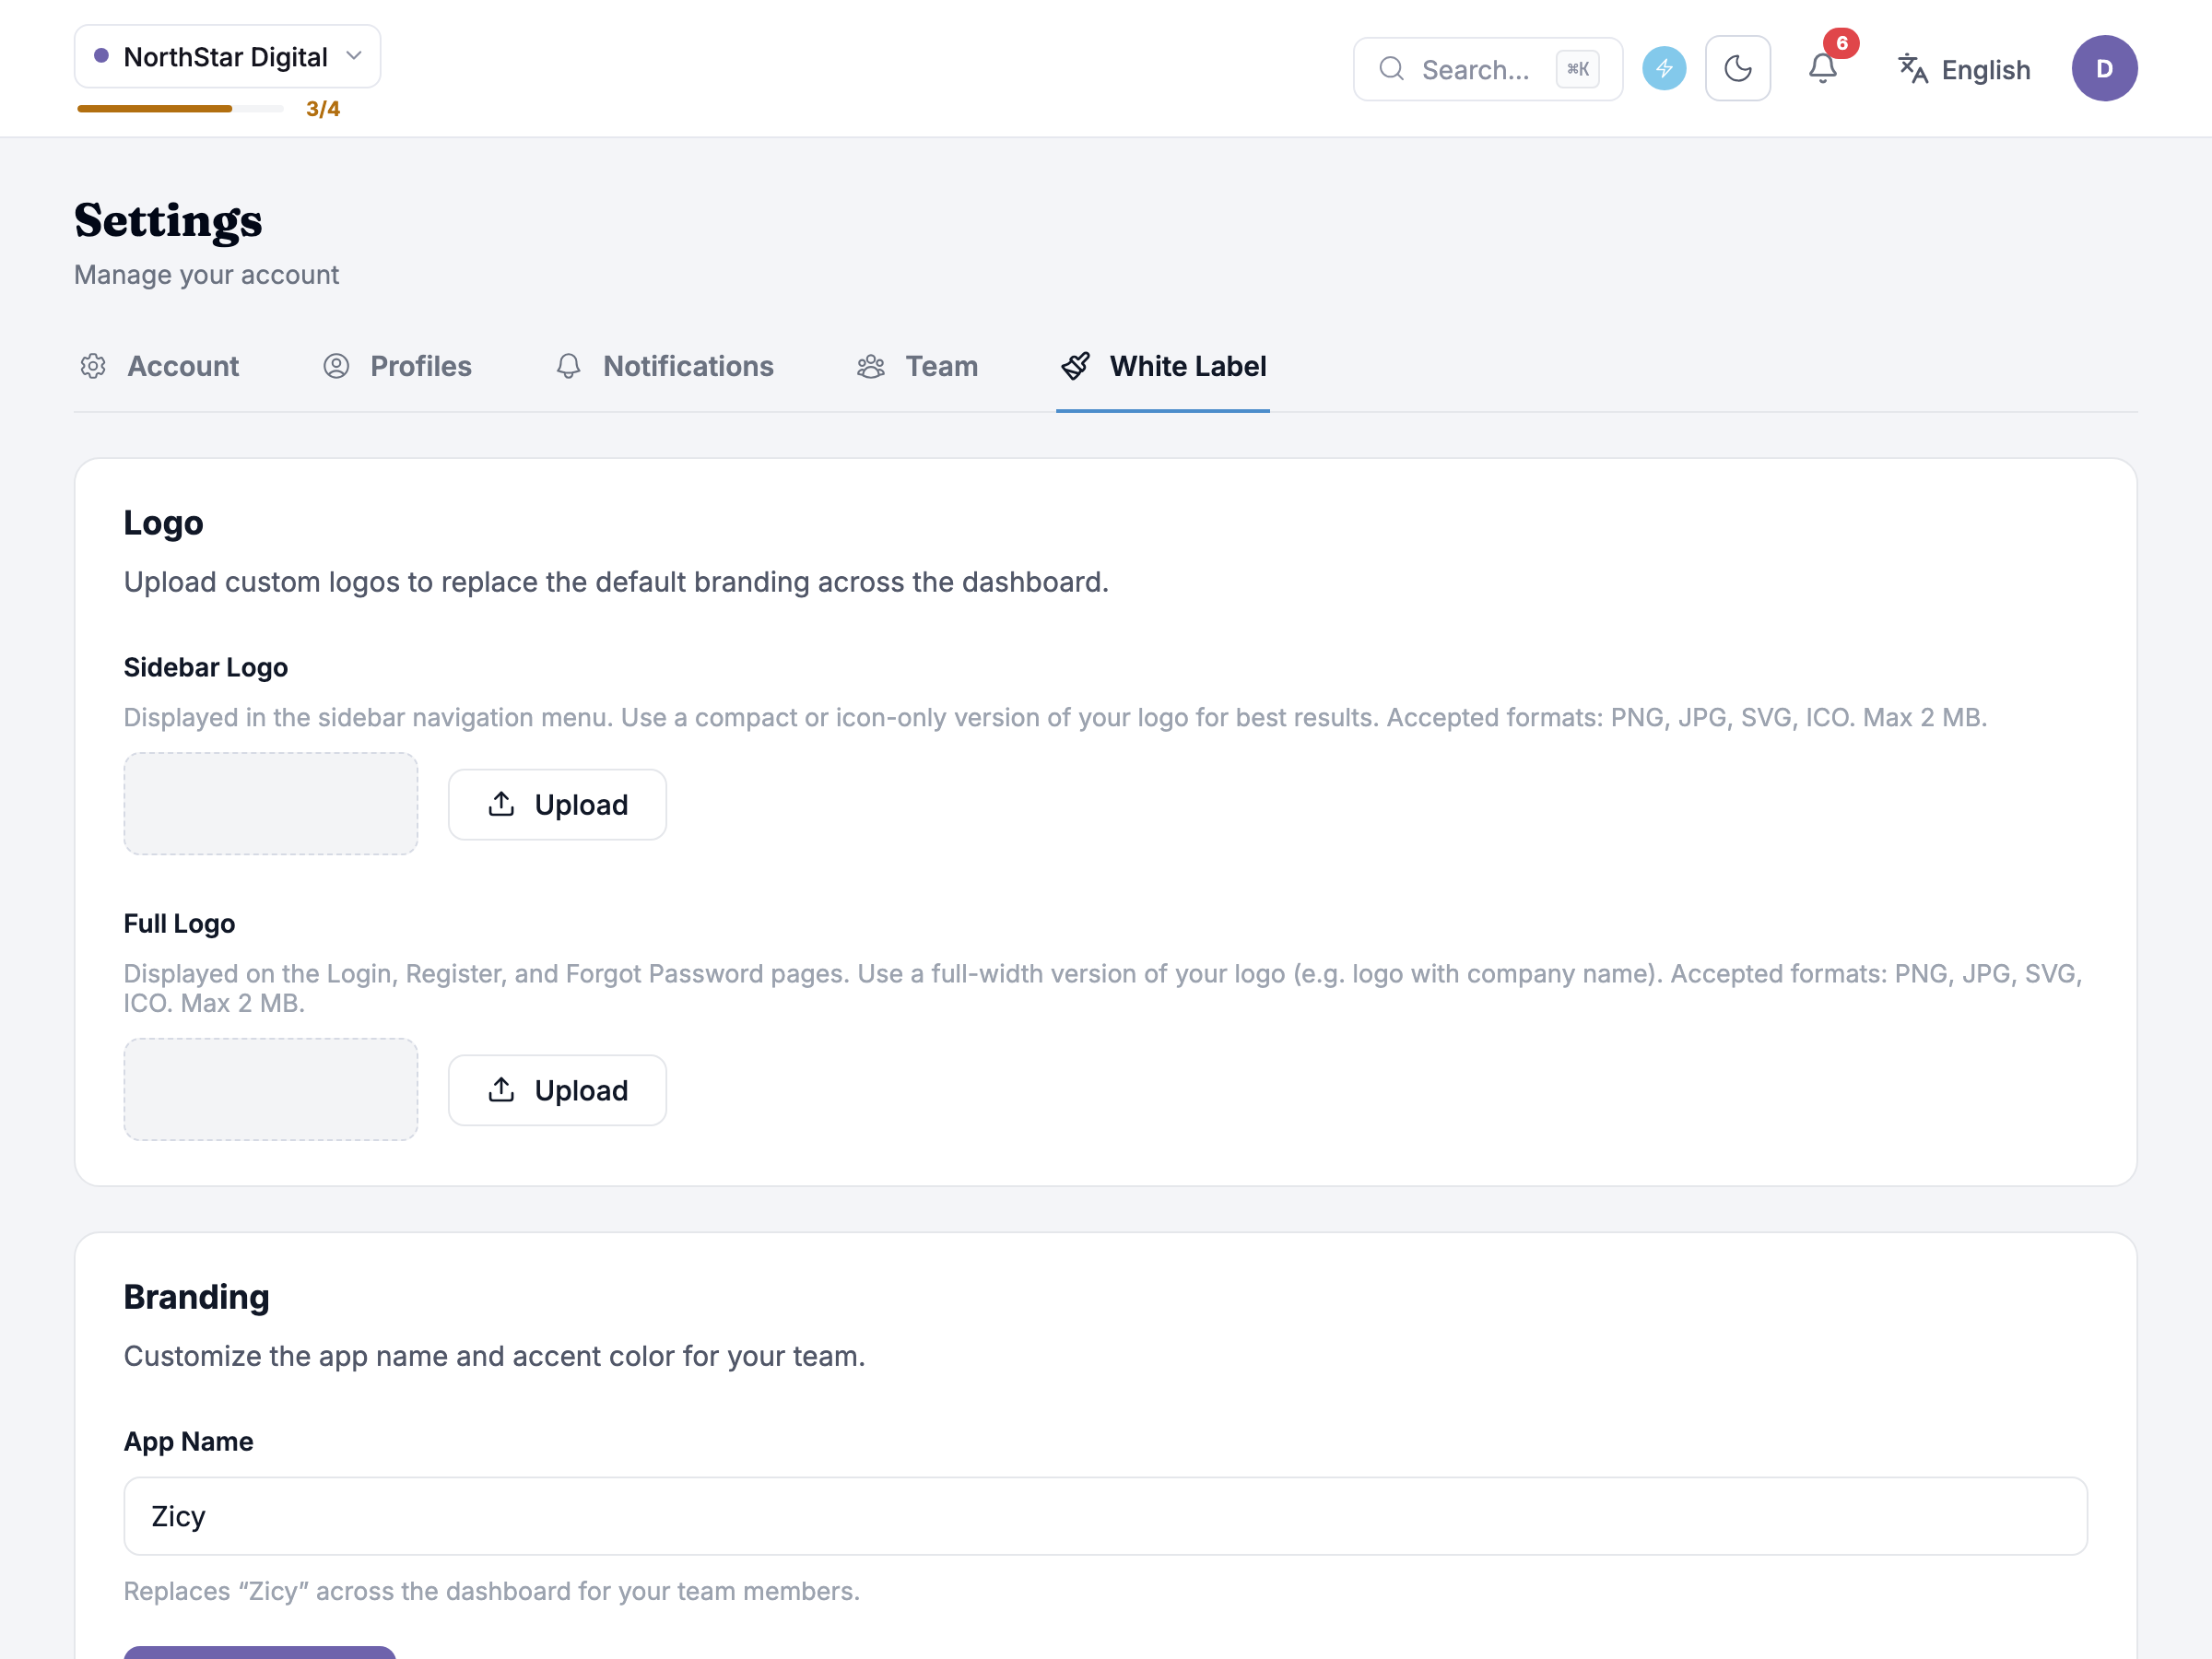This screenshot has width=2212, height=1659.
Task: Click the search magnifier icon
Action: point(1392,69)
